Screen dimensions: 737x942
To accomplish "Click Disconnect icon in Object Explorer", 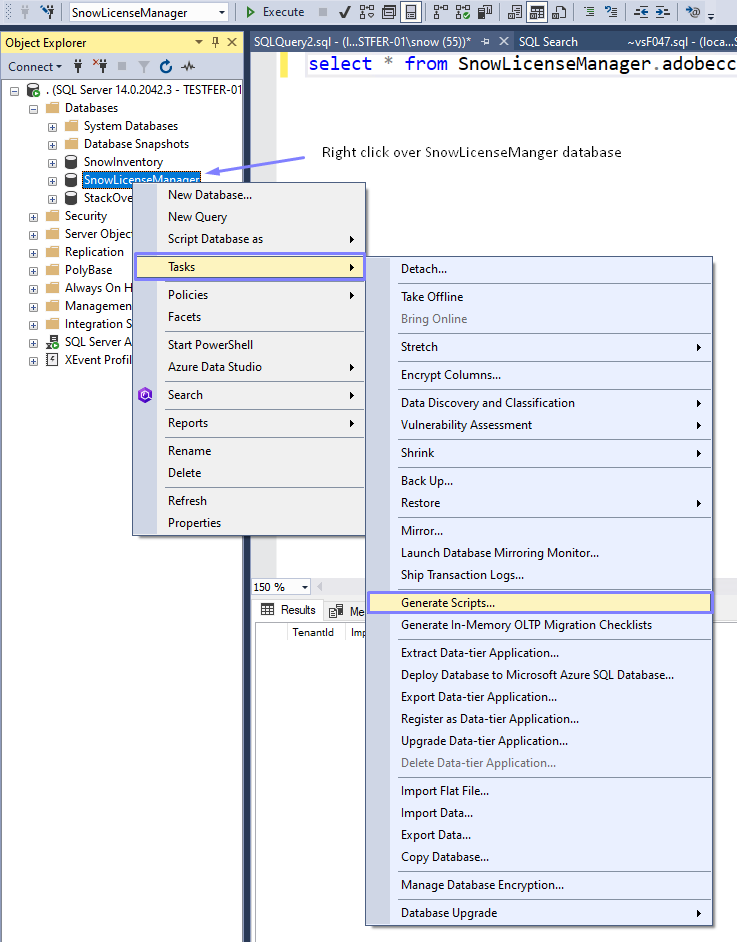I will coord(100,66).
